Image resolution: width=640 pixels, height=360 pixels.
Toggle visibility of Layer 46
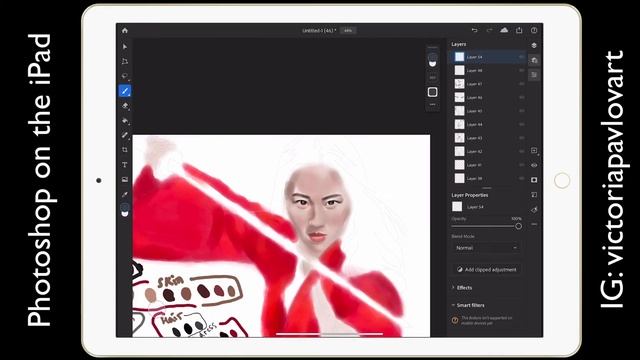coord(521,98)
